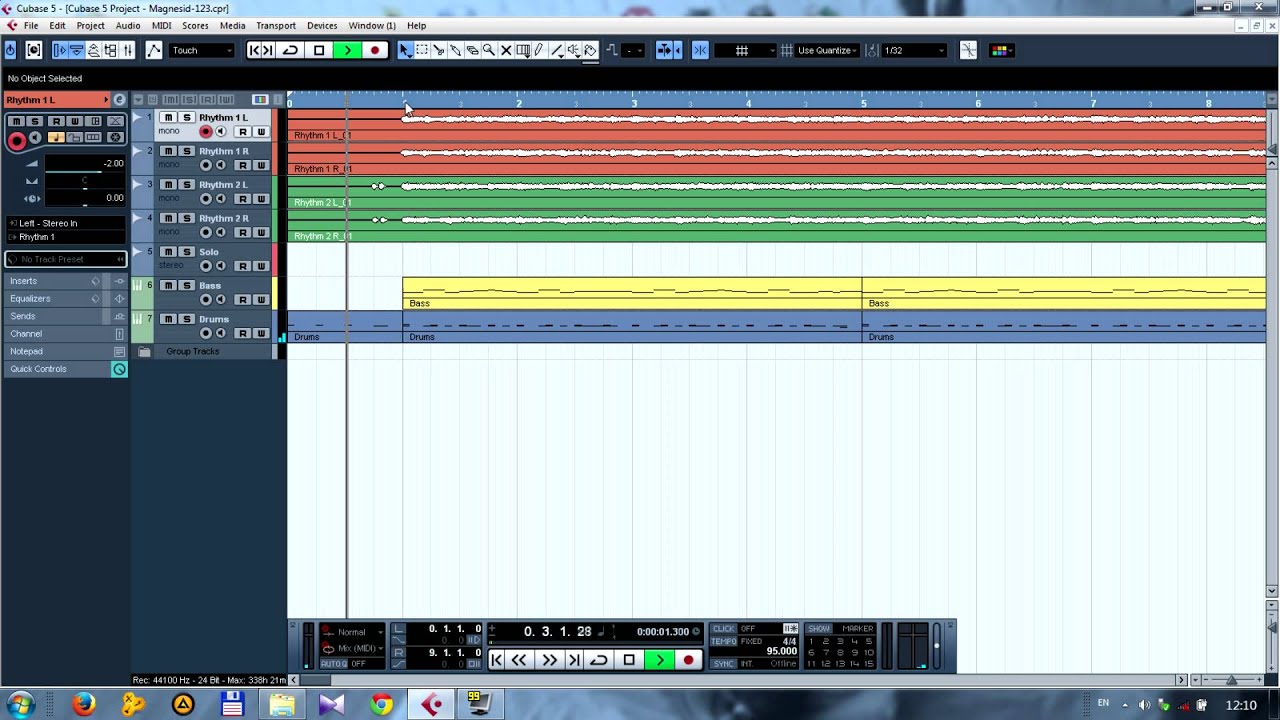The height and width of the screenshot is (720, 1280).
Task: Solo the Bass track
Action: [186, 285]
